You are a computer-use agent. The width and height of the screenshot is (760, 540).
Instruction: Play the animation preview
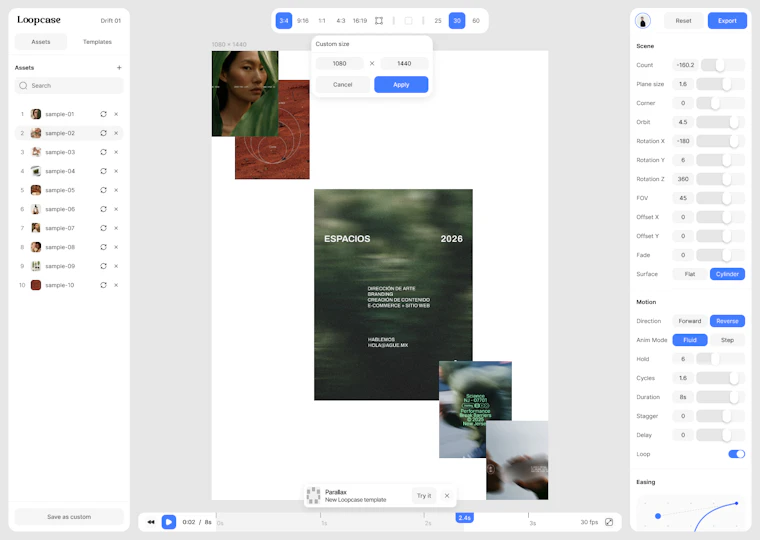click(x=169, y=522)
